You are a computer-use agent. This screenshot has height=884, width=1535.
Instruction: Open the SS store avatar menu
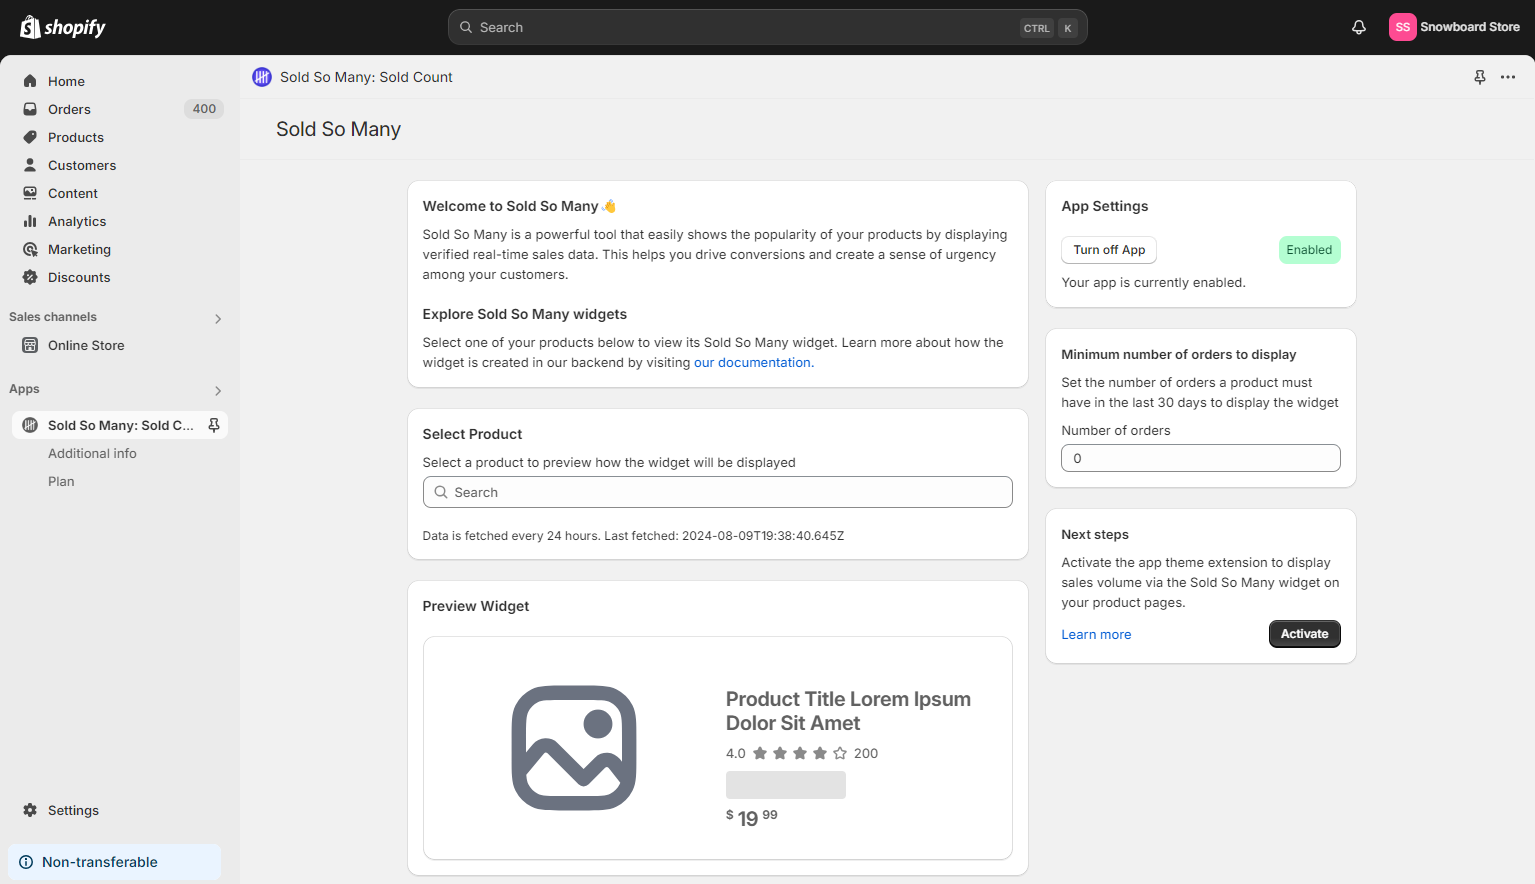[x=1402, y=27]
